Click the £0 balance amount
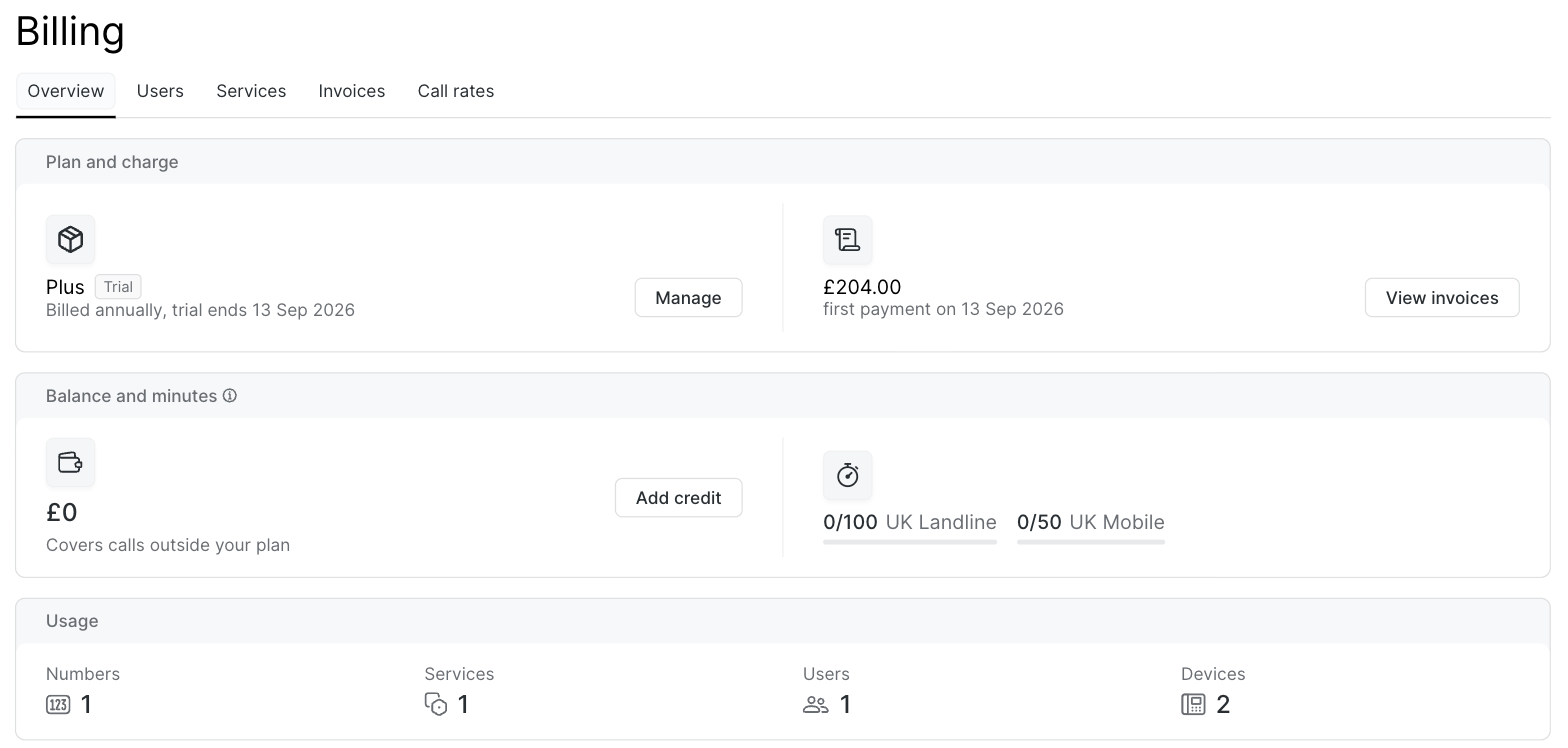The image size is (1568, 748). [x=62, y=513]
